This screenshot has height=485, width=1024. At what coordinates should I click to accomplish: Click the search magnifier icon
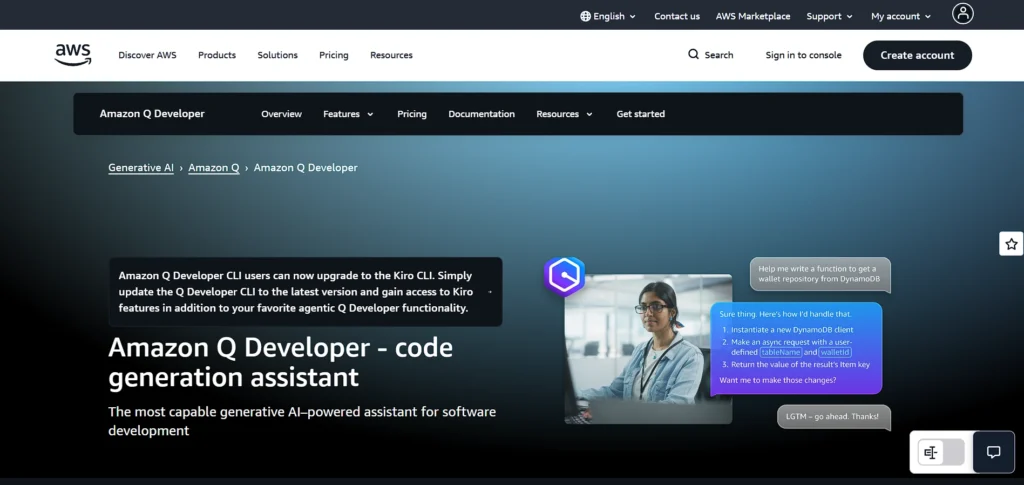[694, 54]
